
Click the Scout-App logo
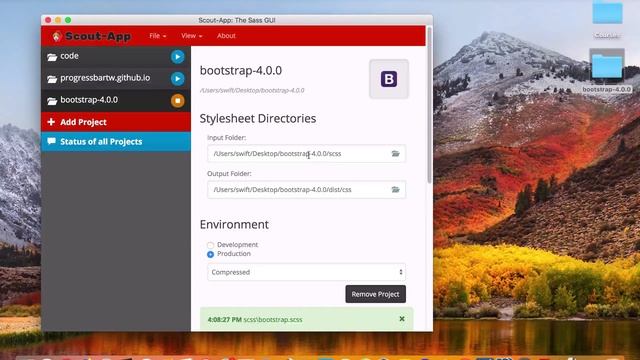point(91,36)
